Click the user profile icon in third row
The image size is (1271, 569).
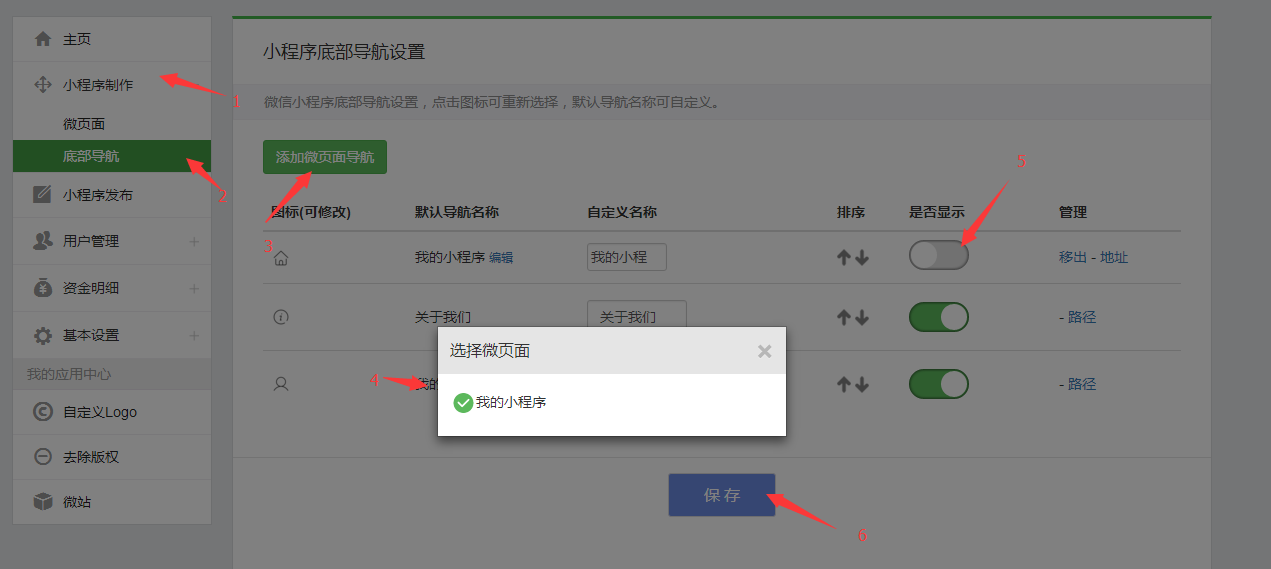(x=281, y=384)
